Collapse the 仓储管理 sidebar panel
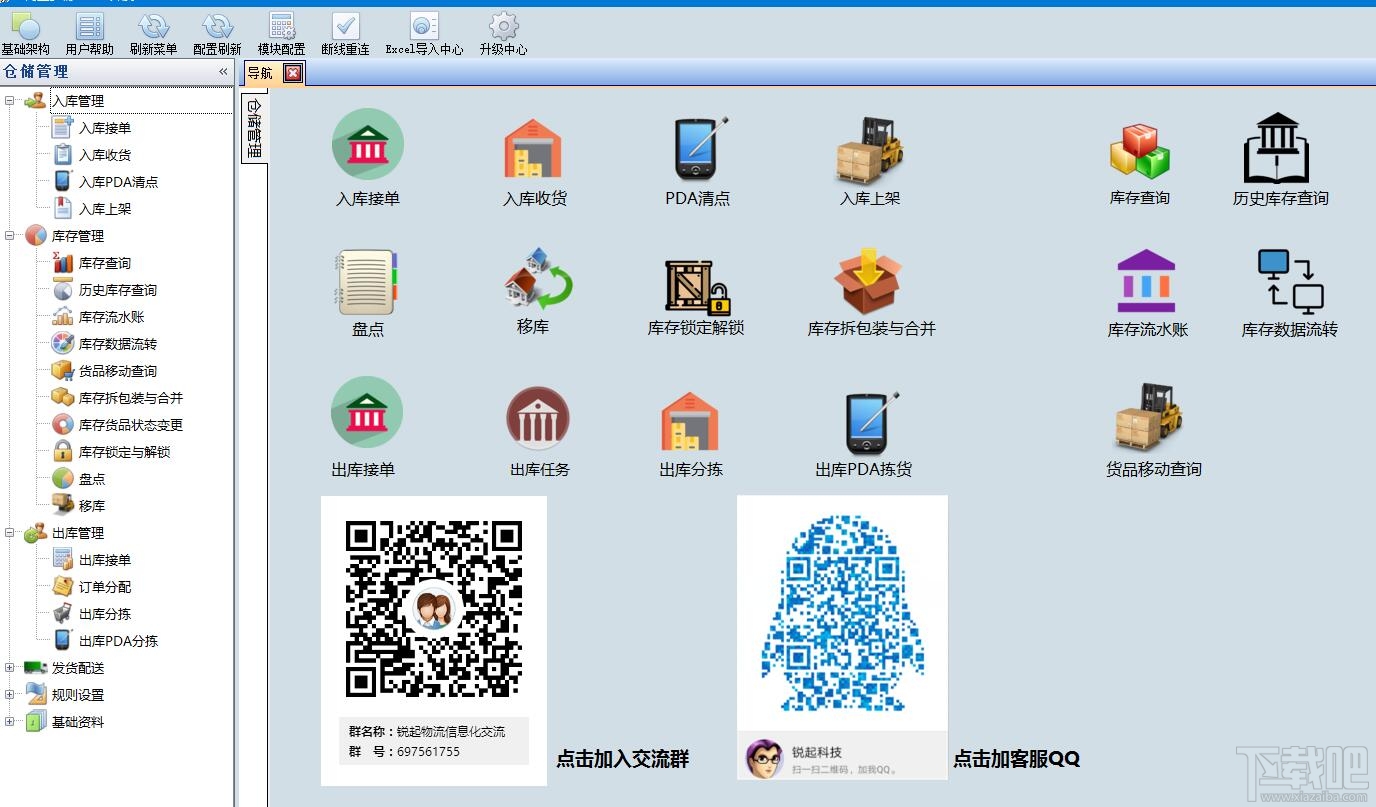This screenshot has width=1376, height=807. (223, 72)
